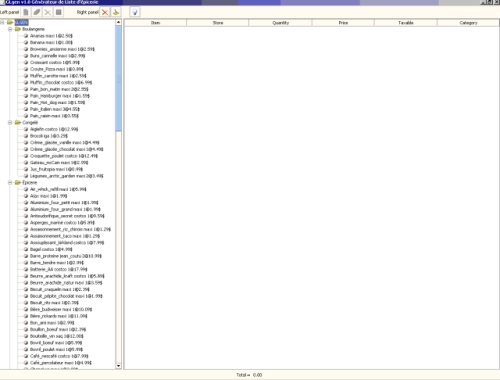
Task: Select Muffin_chocolat costco item
Action: 61,82
